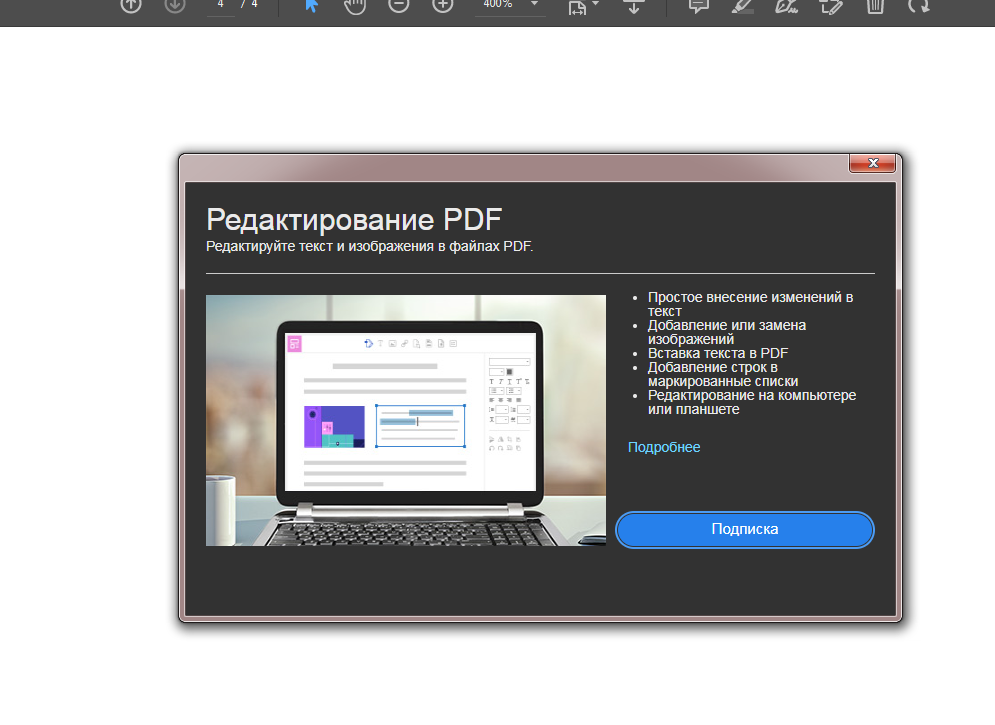Click the 'Редактируйте текст и изображения' subtitle

pos(369,246)
